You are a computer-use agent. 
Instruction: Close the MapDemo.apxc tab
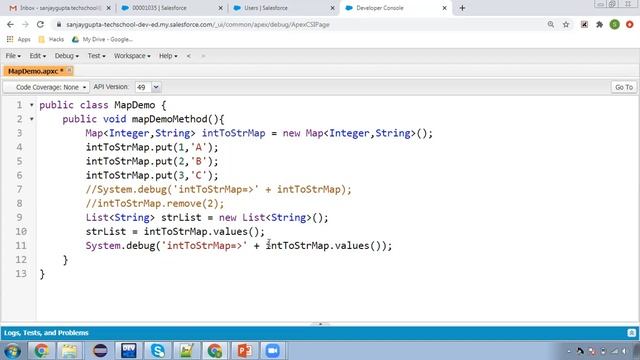pos(69,71)
